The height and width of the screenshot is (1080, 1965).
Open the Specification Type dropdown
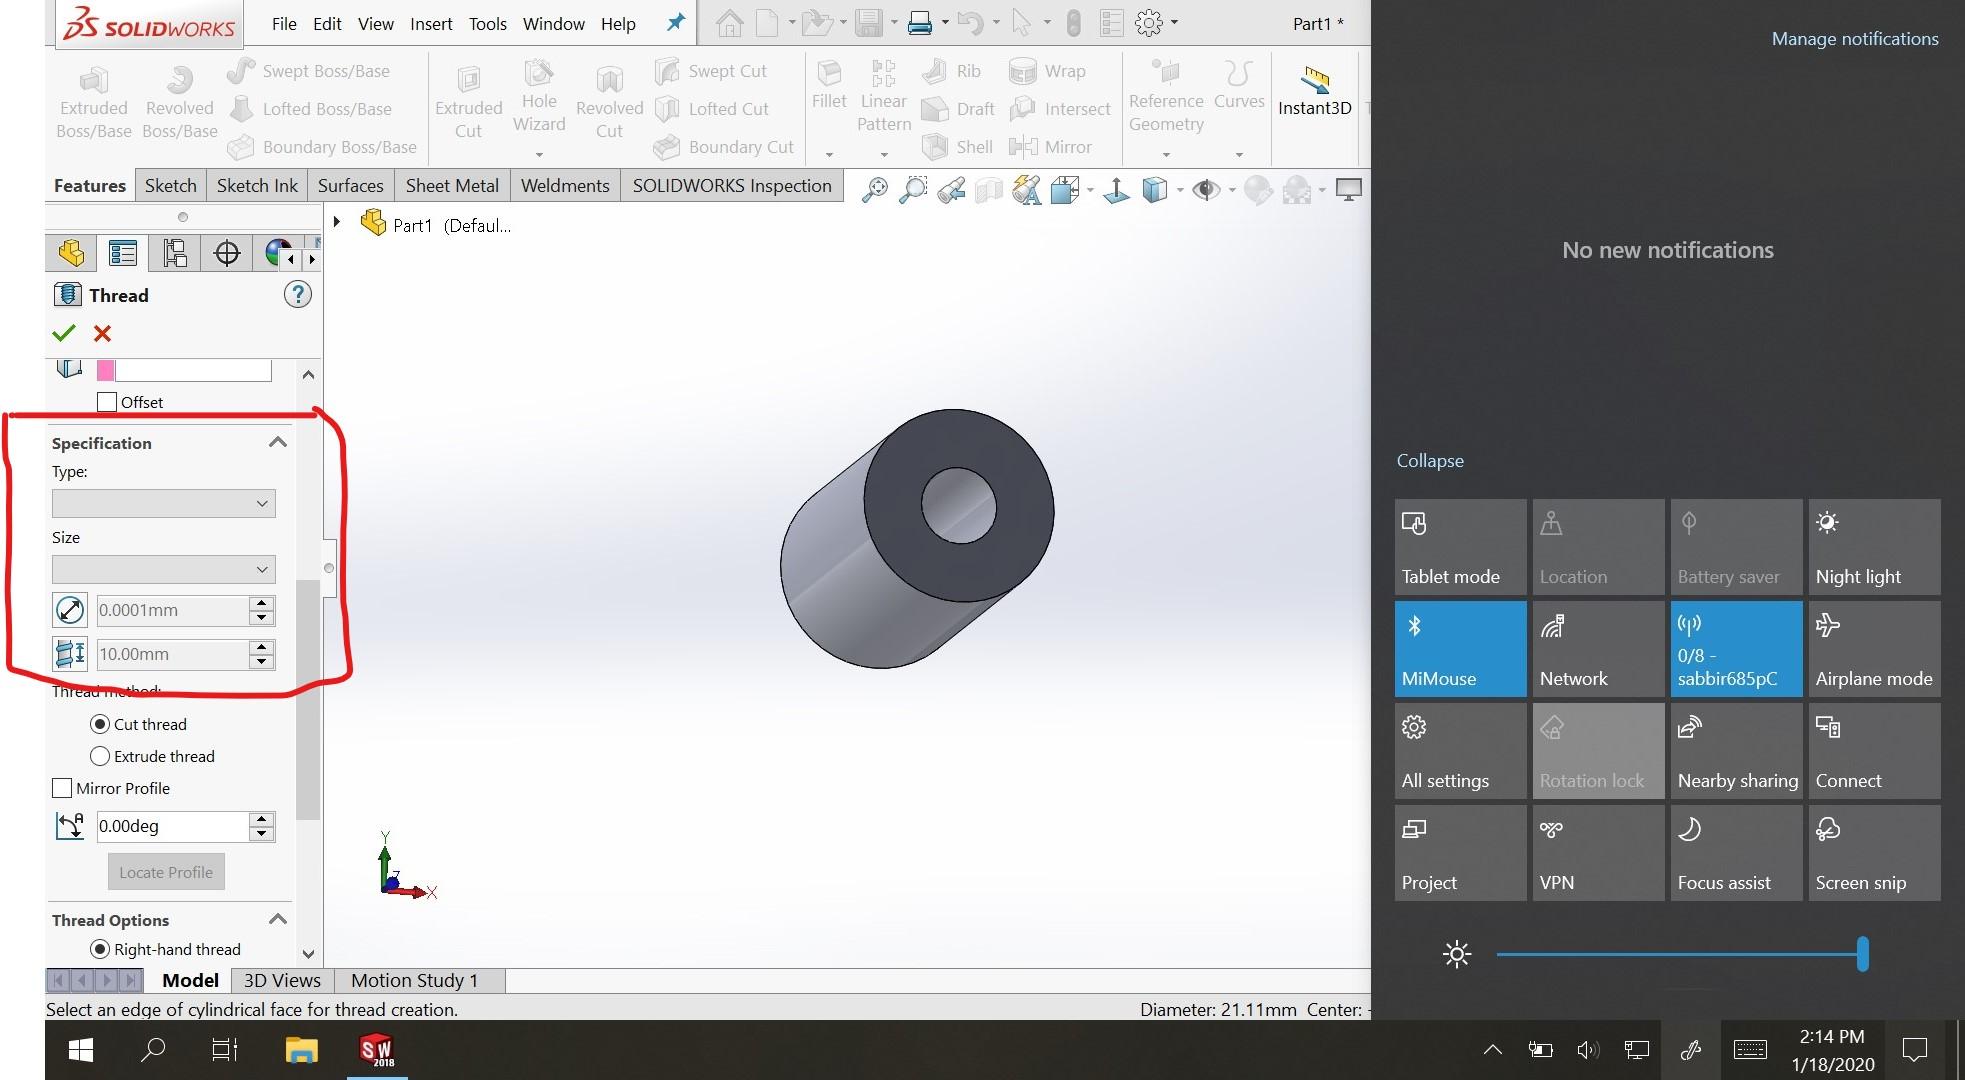pyautogui.click(x=163, y=503)
